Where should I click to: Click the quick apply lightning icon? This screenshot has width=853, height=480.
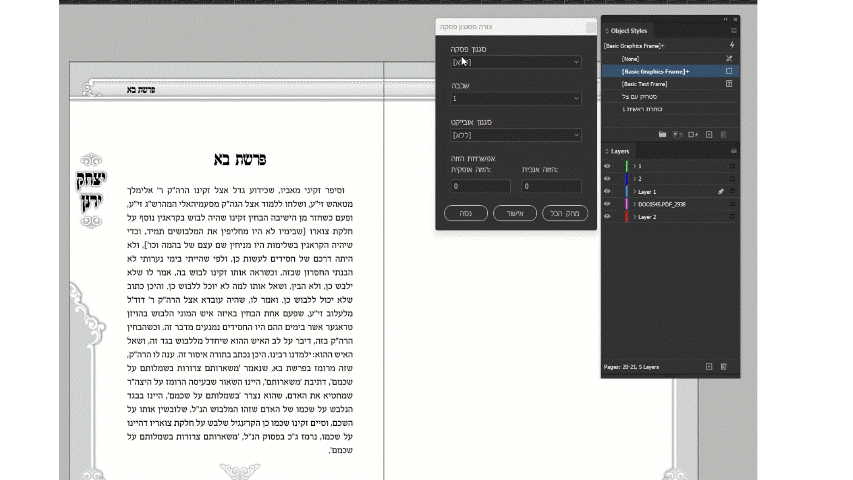(x=732, y=45)
